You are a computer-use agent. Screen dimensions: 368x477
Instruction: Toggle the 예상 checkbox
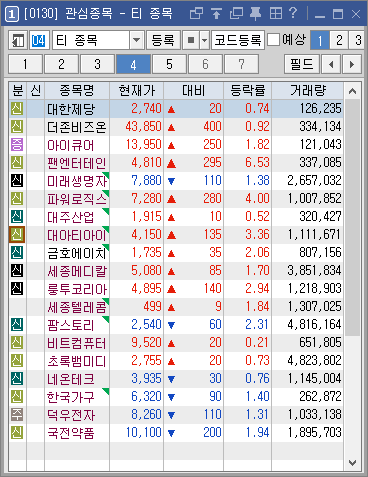[274, 40]
